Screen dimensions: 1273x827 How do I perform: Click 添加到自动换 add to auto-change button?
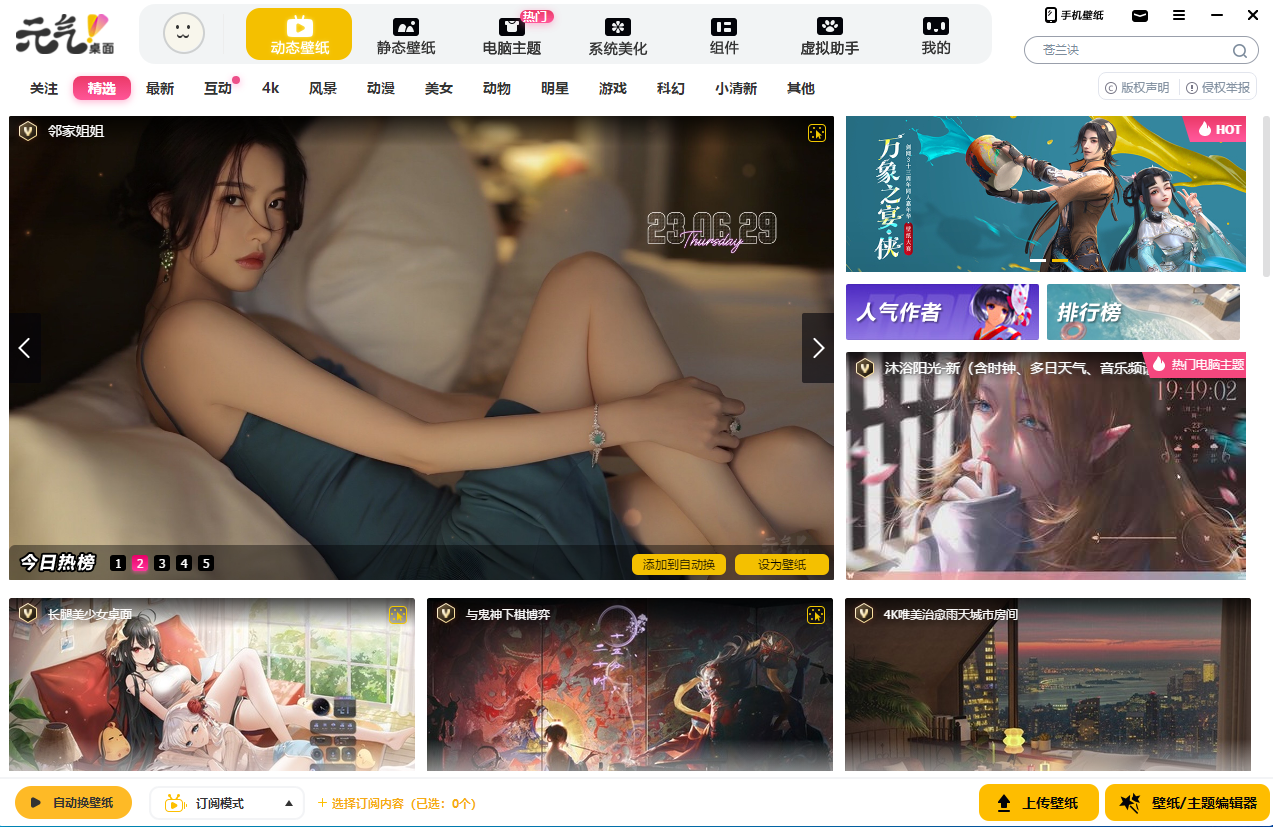coord(679,564)
